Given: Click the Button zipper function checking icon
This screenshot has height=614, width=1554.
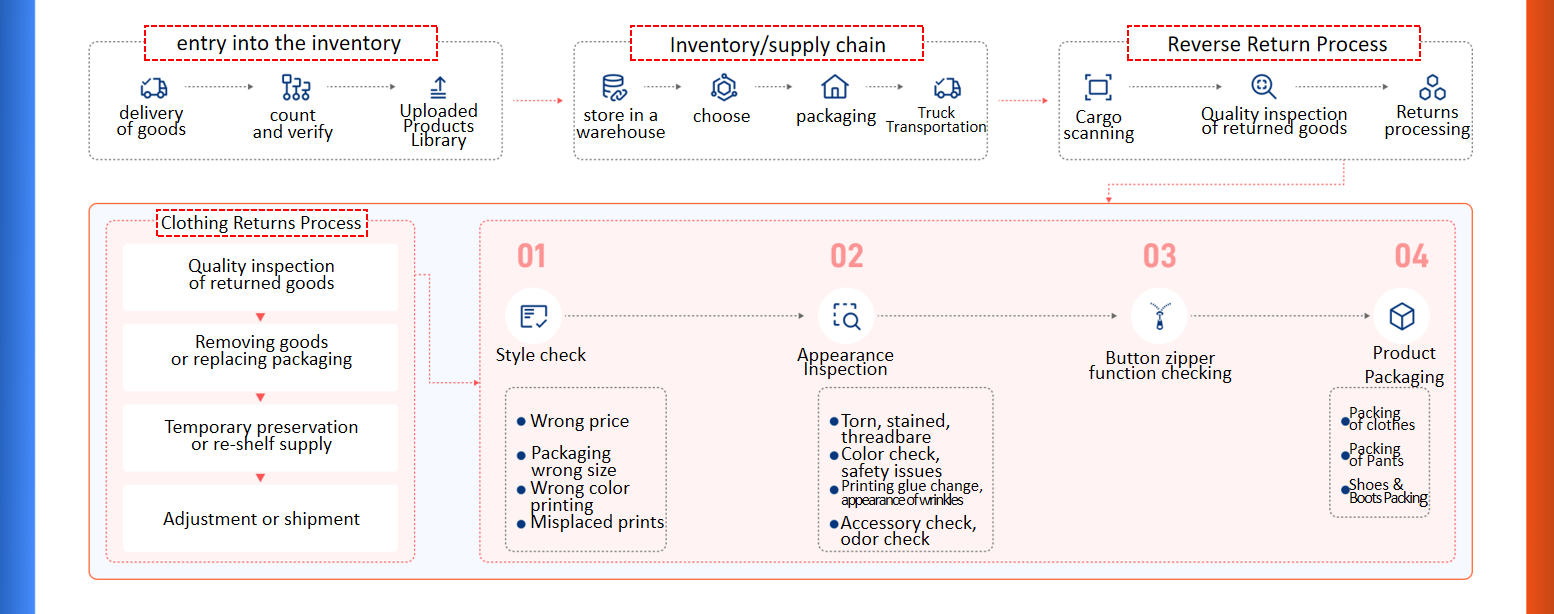Looking at the screenshot, I should pyautogui.click(x=1159, y=316).
